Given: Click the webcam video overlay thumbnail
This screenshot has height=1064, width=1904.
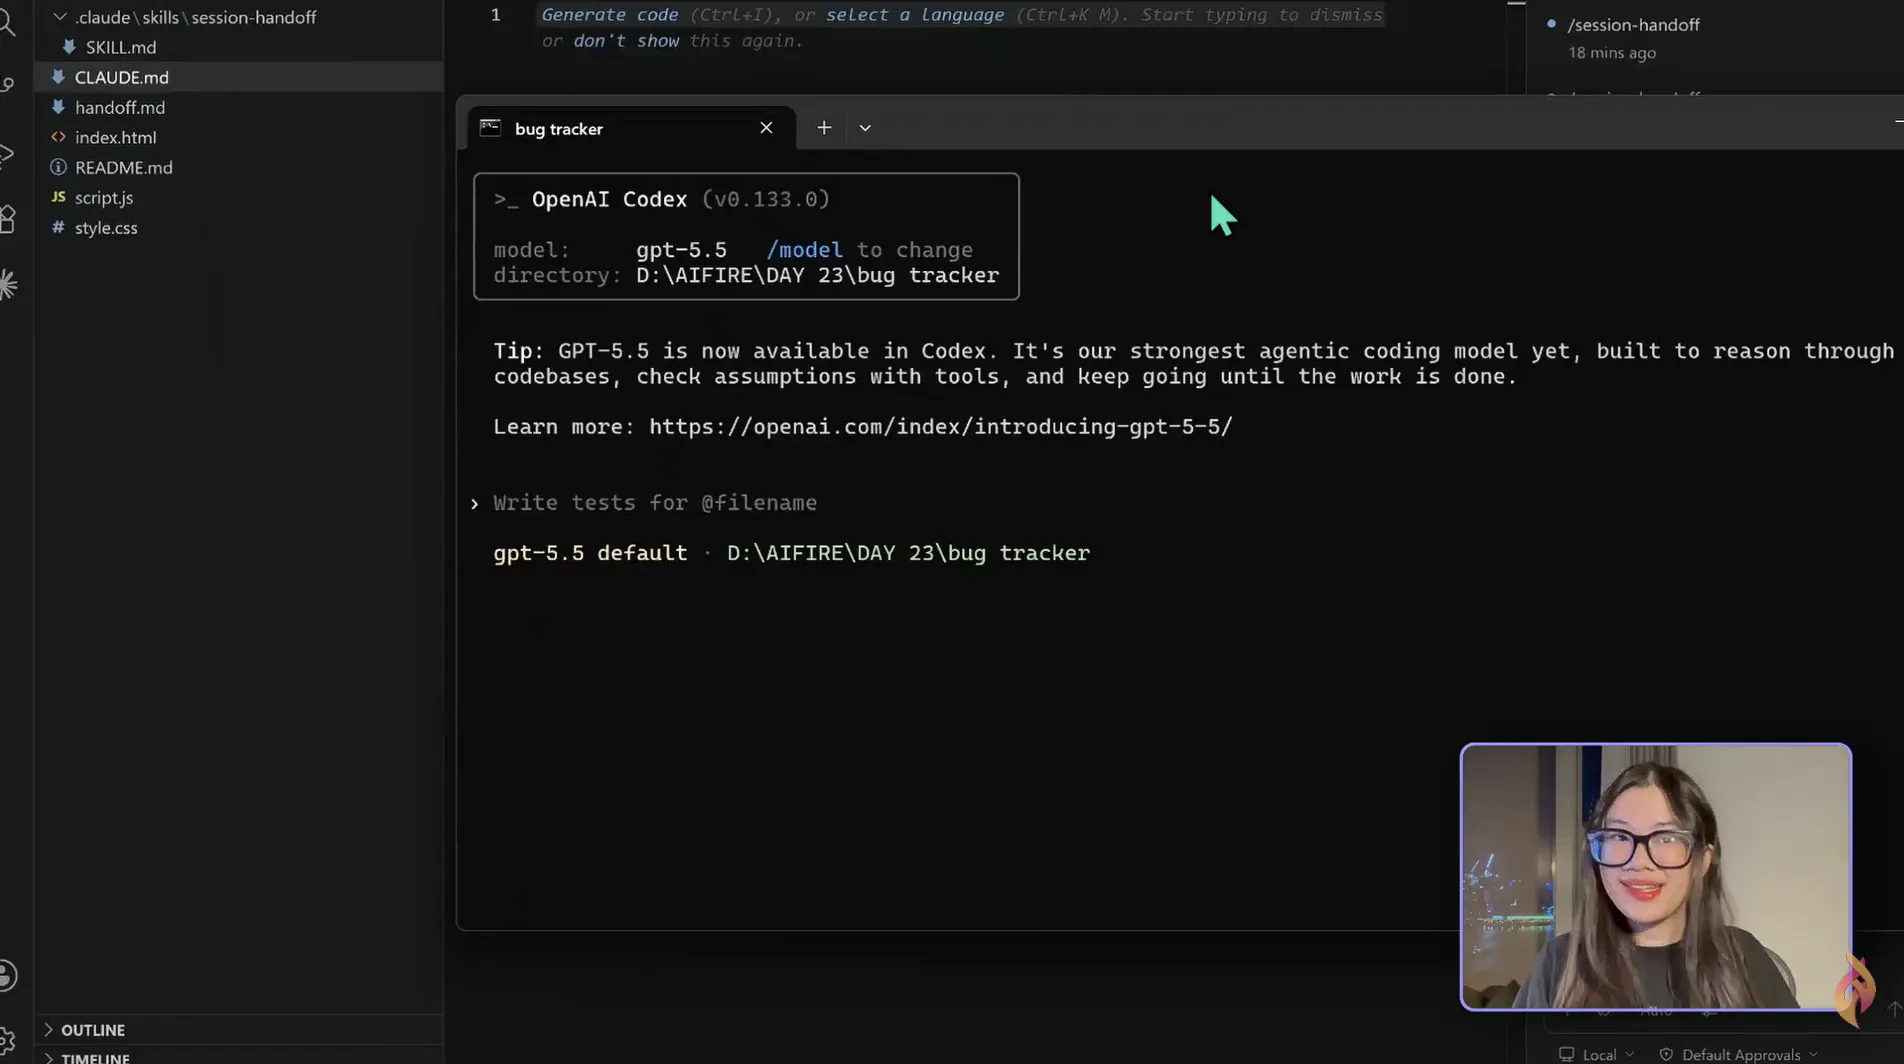Looking at the screenshot, I should click(x=1656, y=877).
